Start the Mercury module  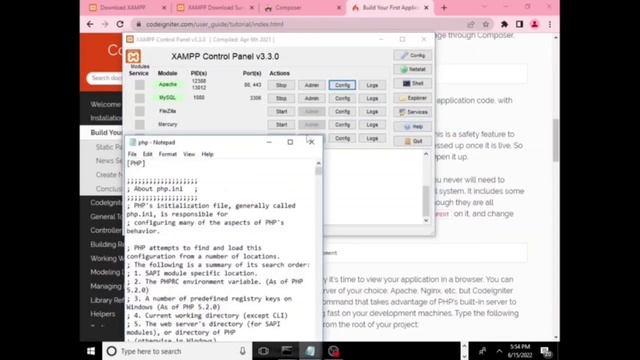point(281,124)
